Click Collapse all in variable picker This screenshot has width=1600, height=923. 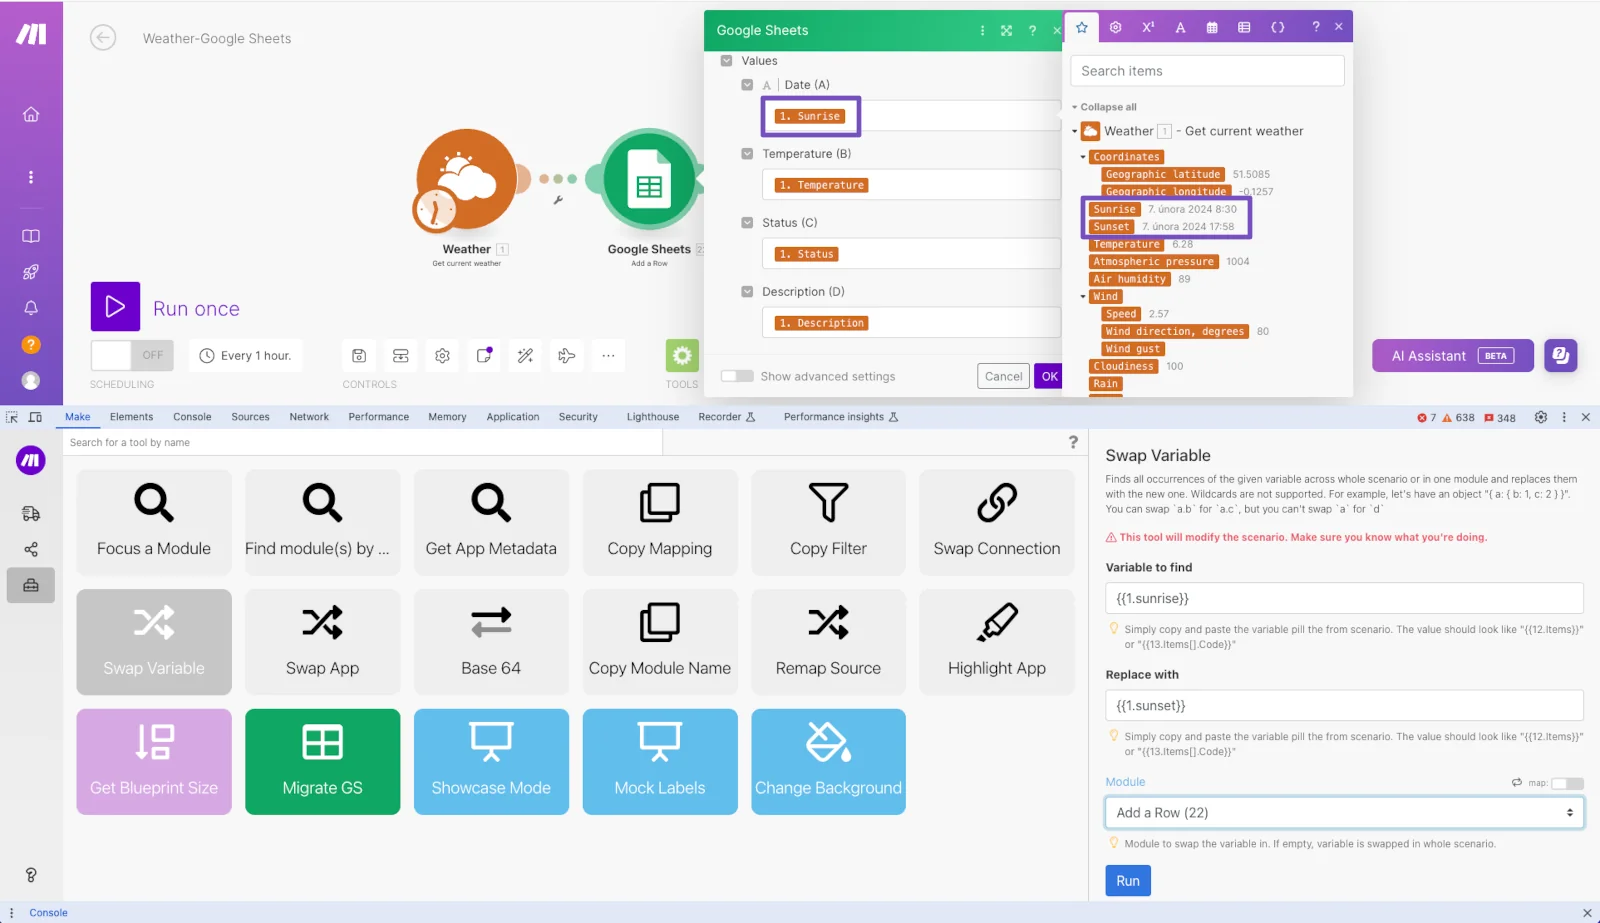[1108, 107]
